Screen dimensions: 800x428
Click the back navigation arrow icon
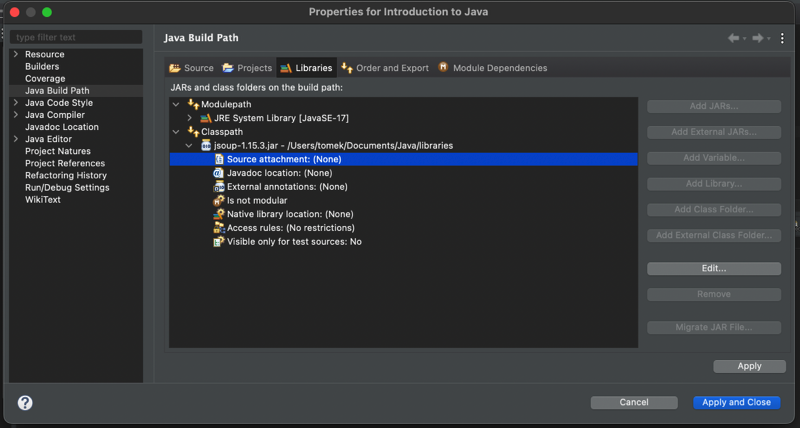[x=733, y=38]
